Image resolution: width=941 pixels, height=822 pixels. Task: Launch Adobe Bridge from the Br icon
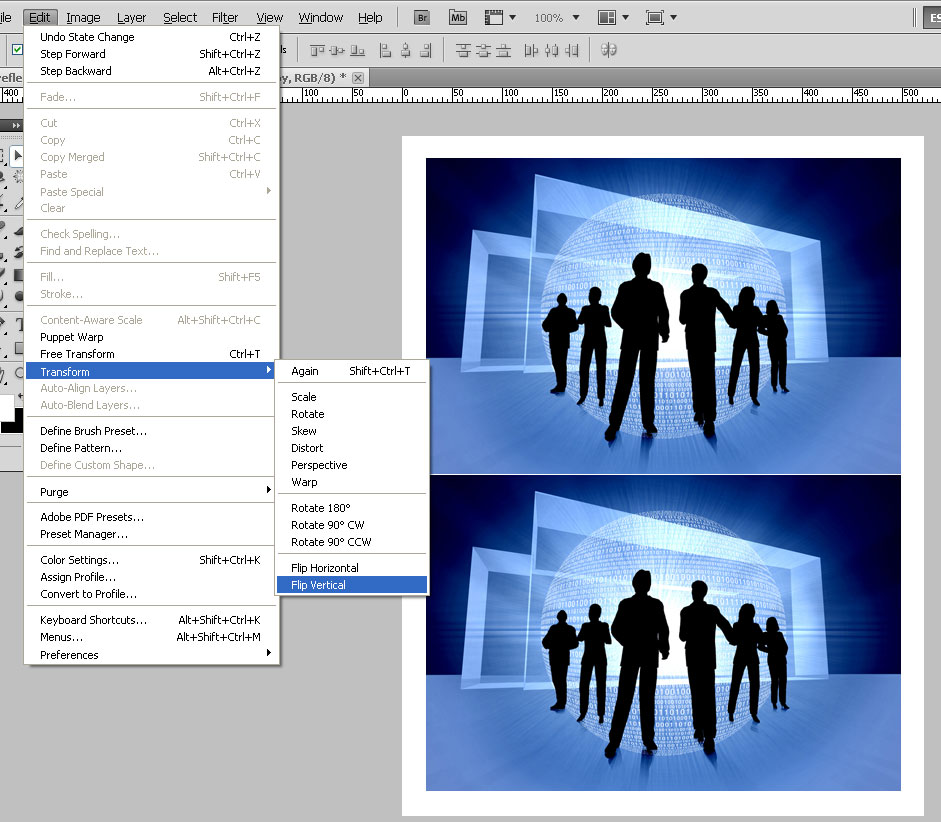click(x=422, y=18)
